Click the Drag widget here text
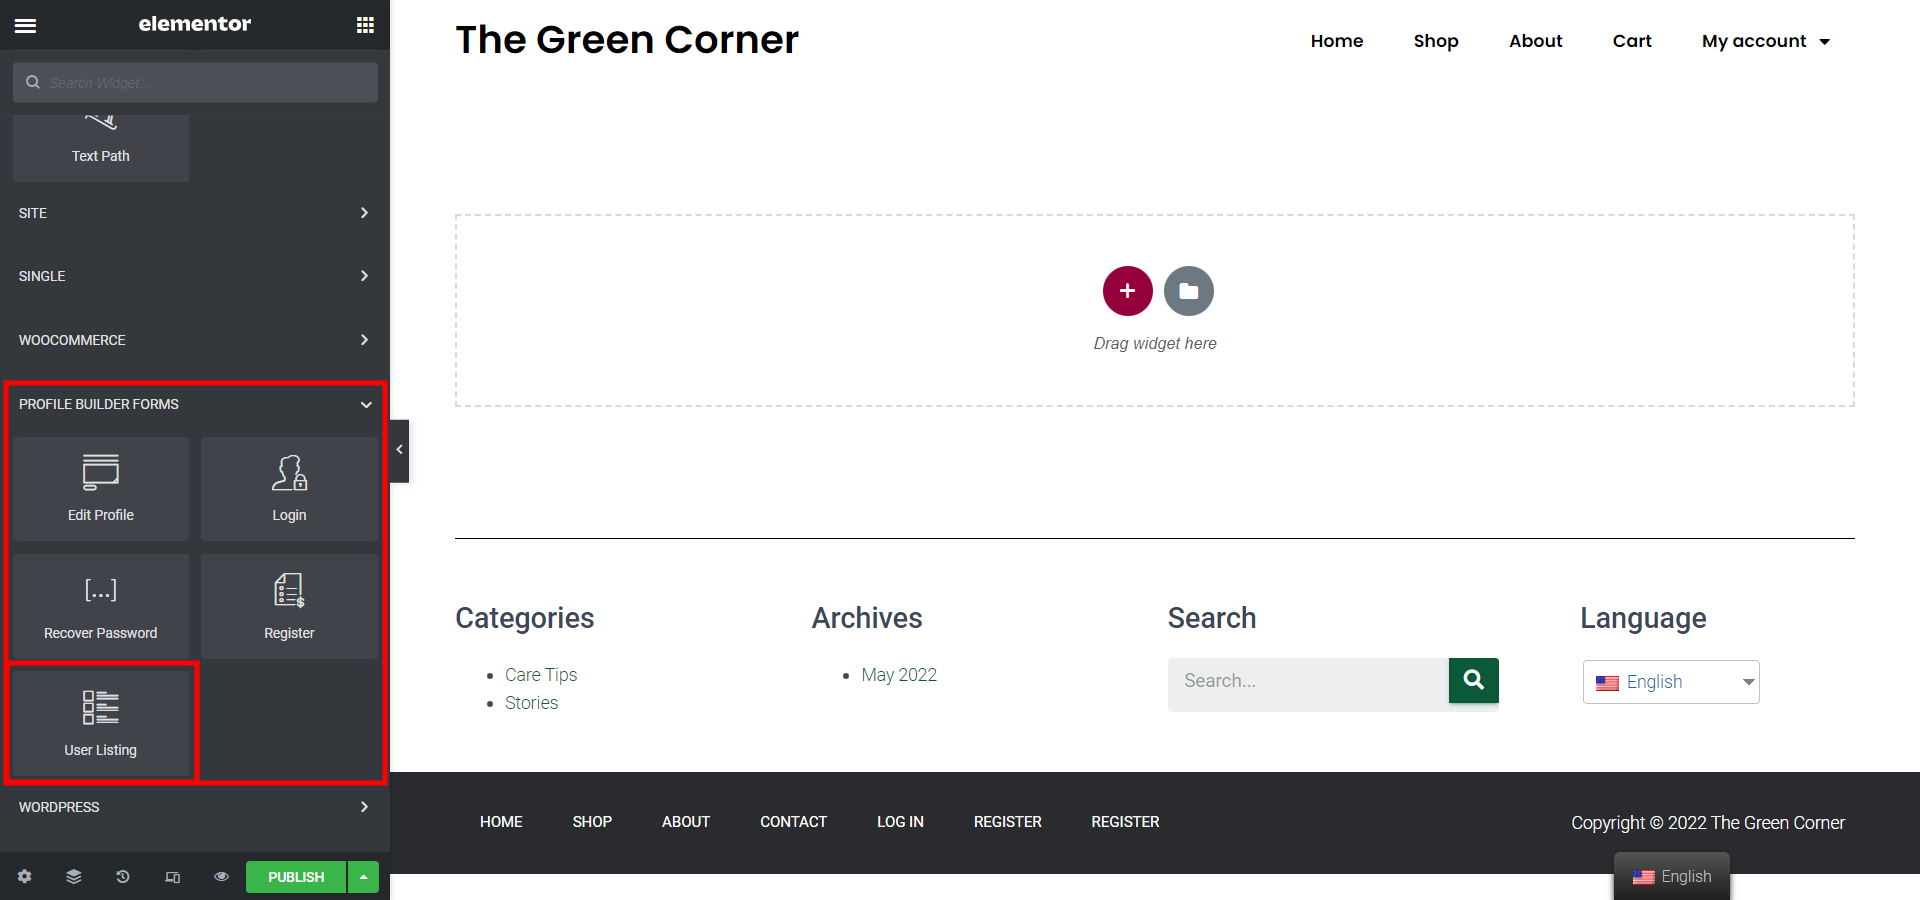Image resolution: width=1920 pixels, height=900 pixels. [x=1155, y=343]
